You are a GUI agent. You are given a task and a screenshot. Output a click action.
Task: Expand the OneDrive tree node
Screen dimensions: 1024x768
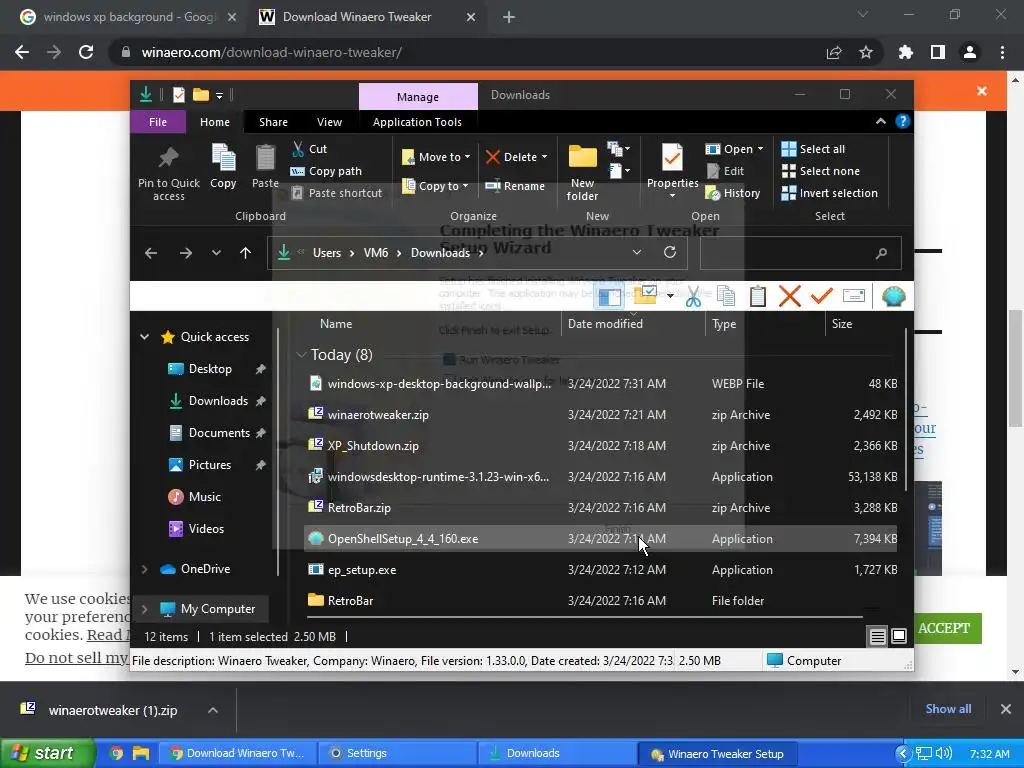click(144, 569)
